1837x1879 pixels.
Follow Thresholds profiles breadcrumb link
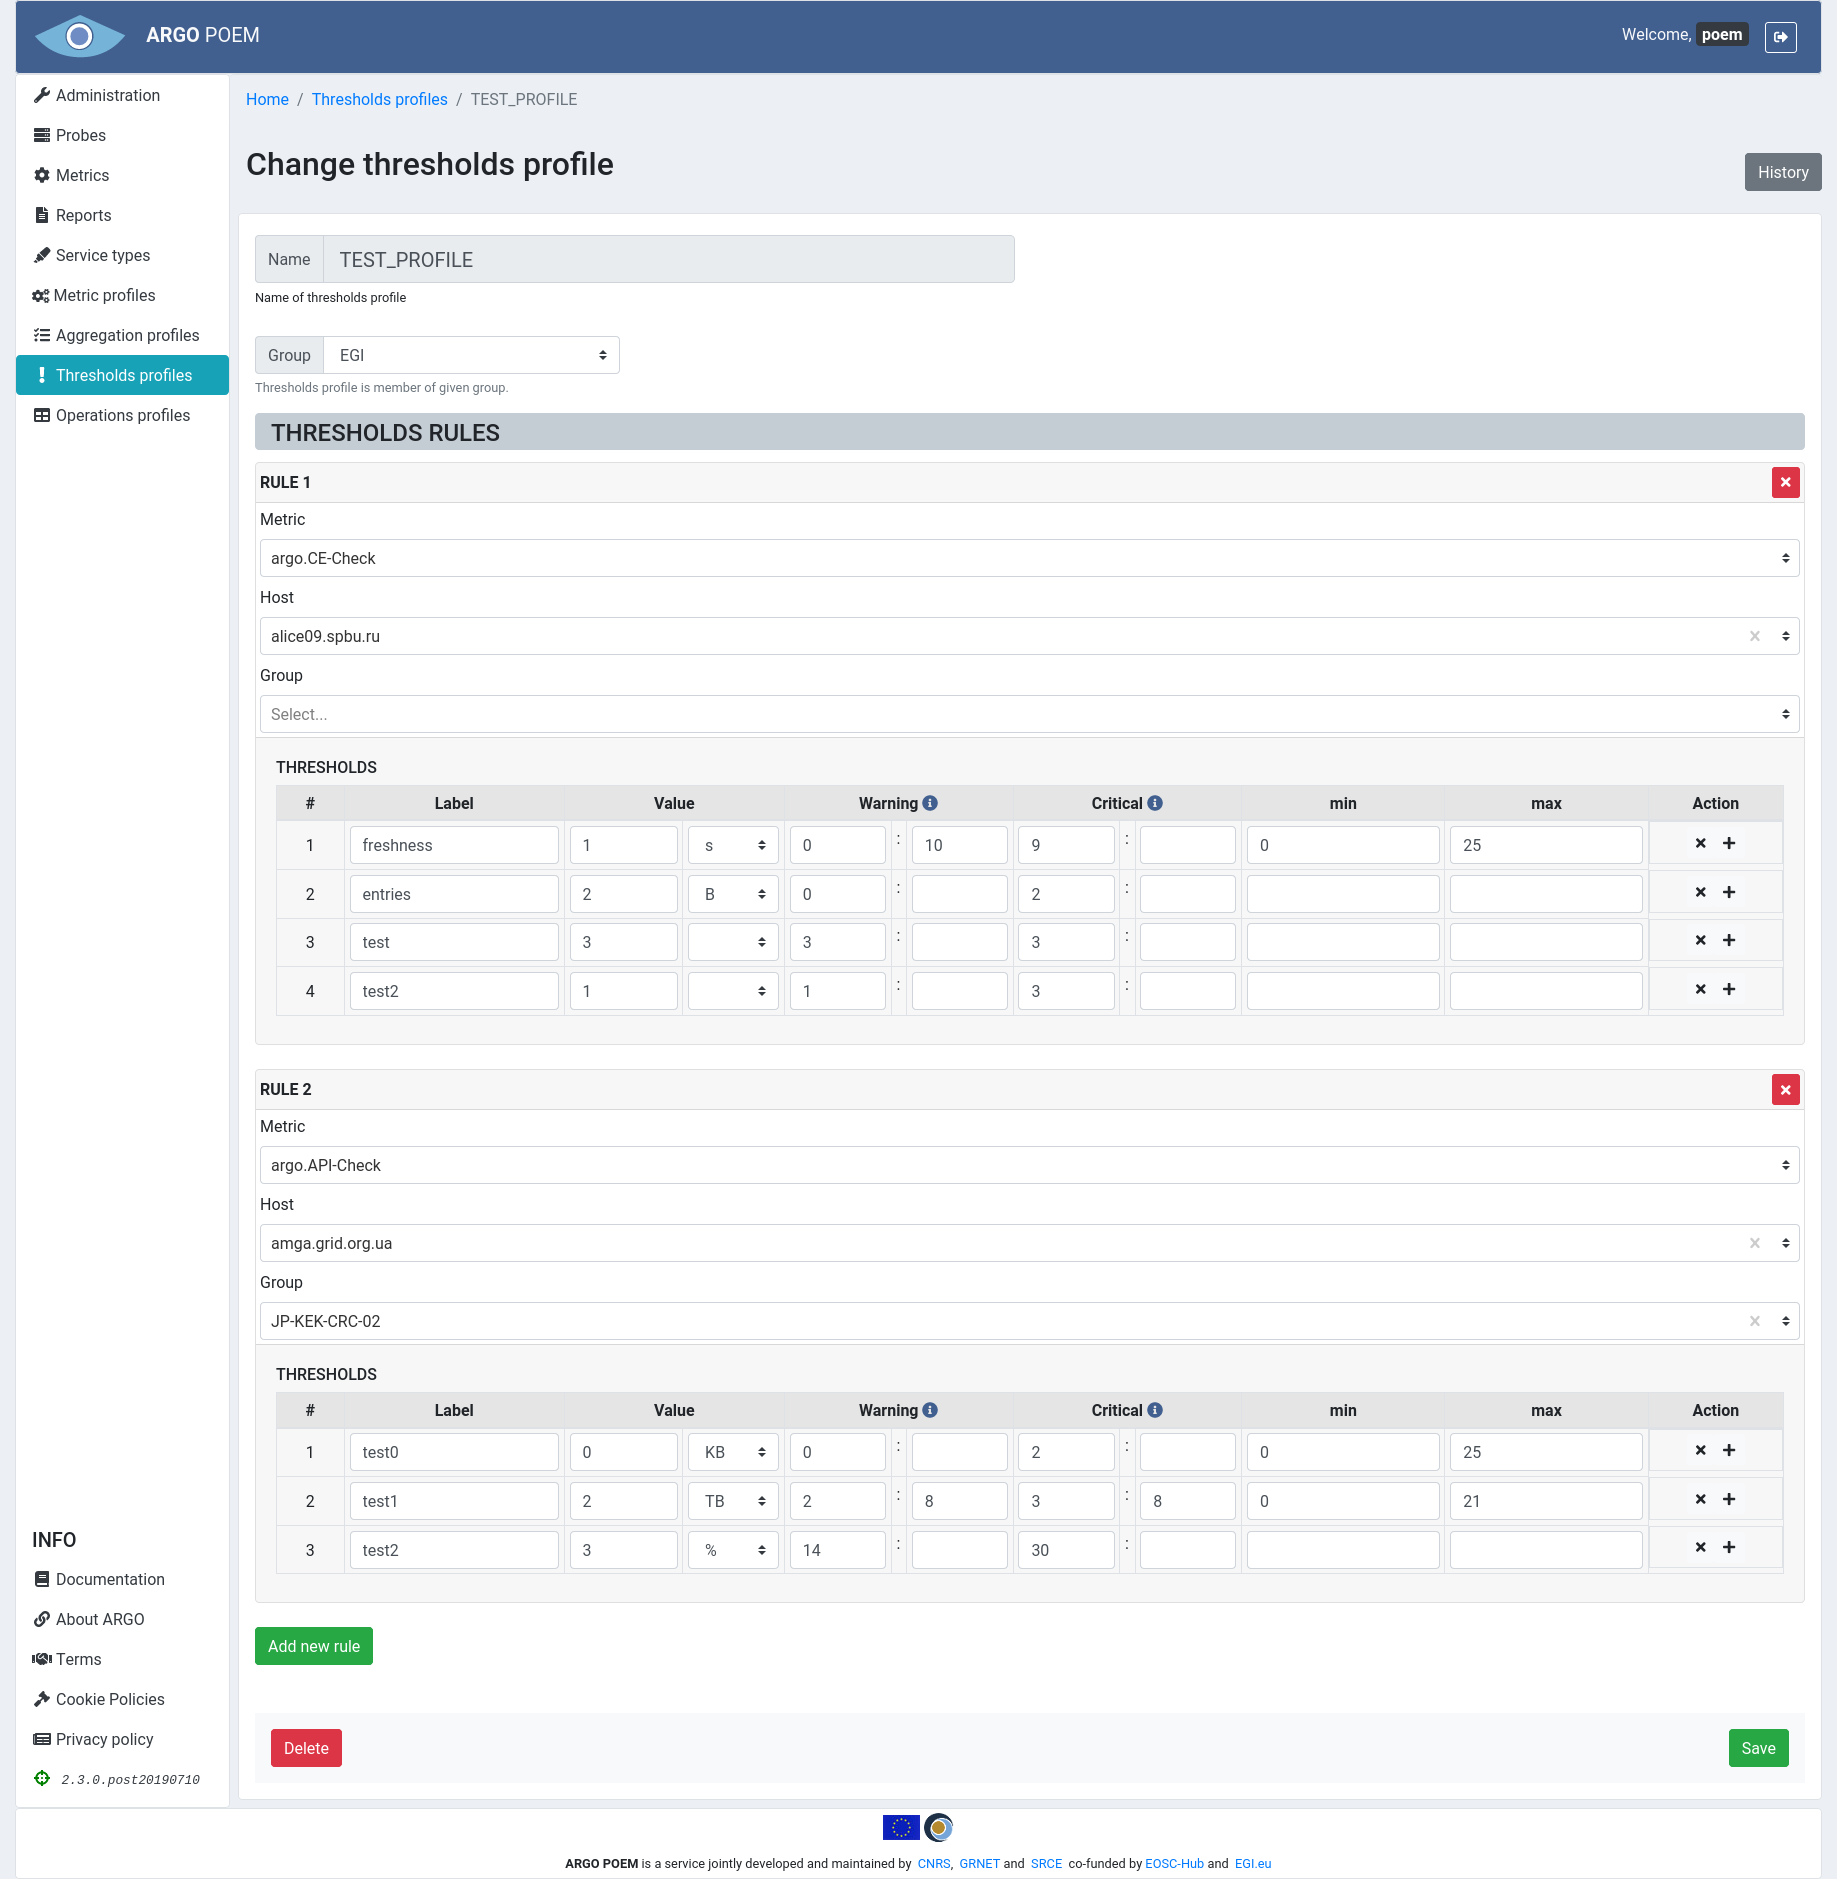click(380, 99)
